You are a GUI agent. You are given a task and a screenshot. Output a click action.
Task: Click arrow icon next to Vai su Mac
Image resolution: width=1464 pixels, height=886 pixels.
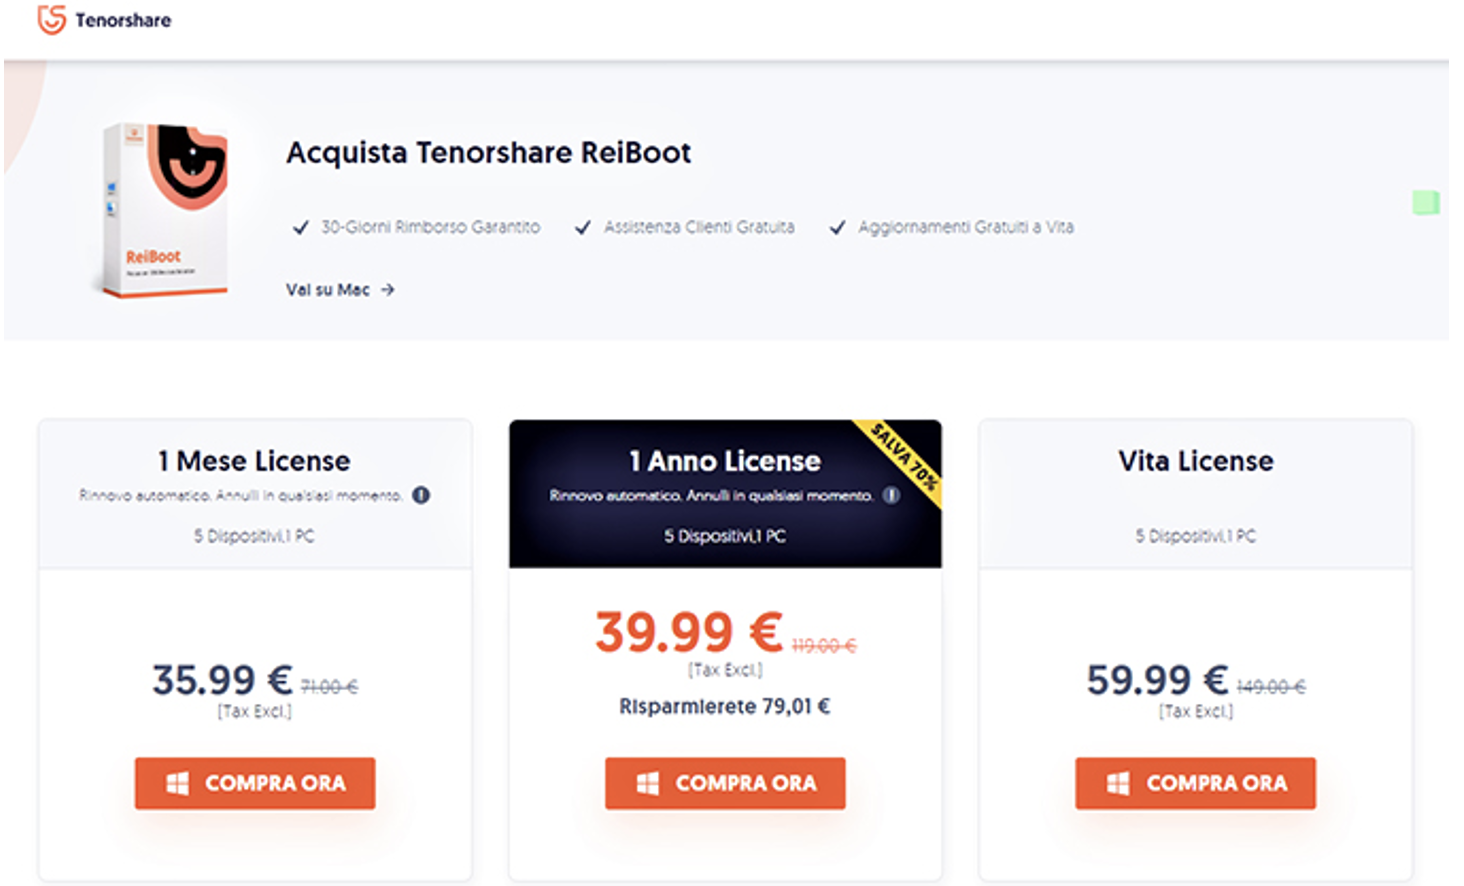388,290
